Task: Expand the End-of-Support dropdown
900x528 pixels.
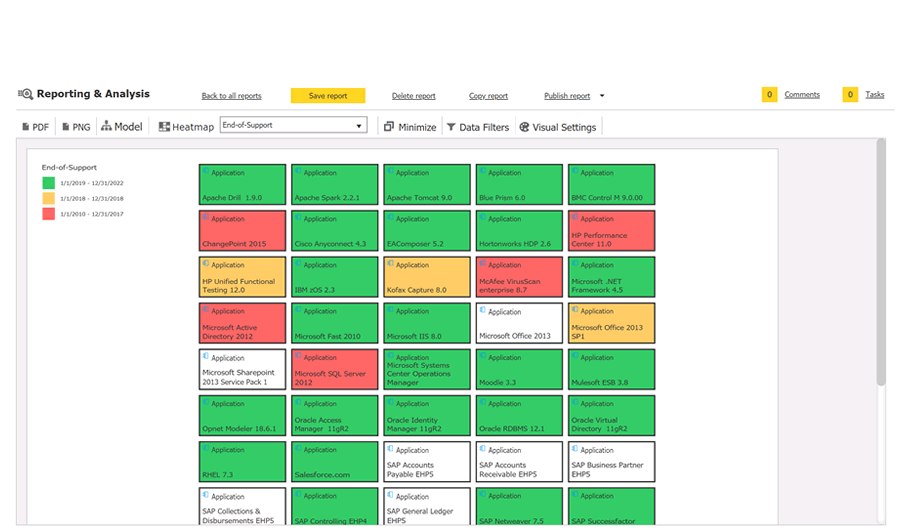Action: (359, 126)
